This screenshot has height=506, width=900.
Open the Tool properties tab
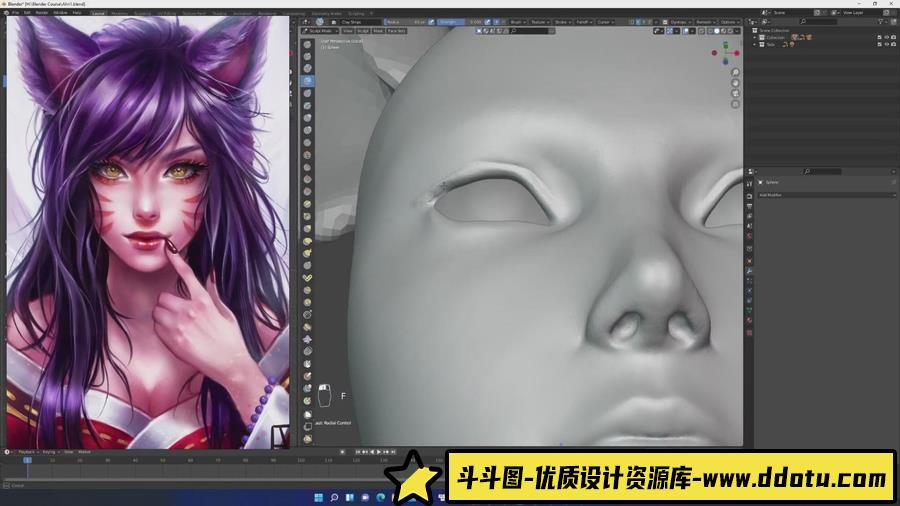(749, 184)
